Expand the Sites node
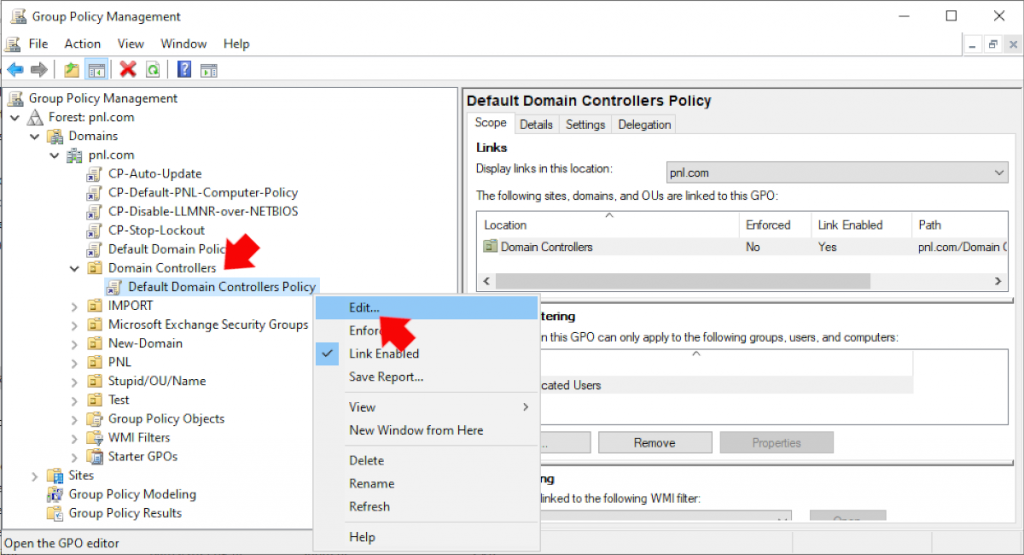 click(x=35, y=476)
